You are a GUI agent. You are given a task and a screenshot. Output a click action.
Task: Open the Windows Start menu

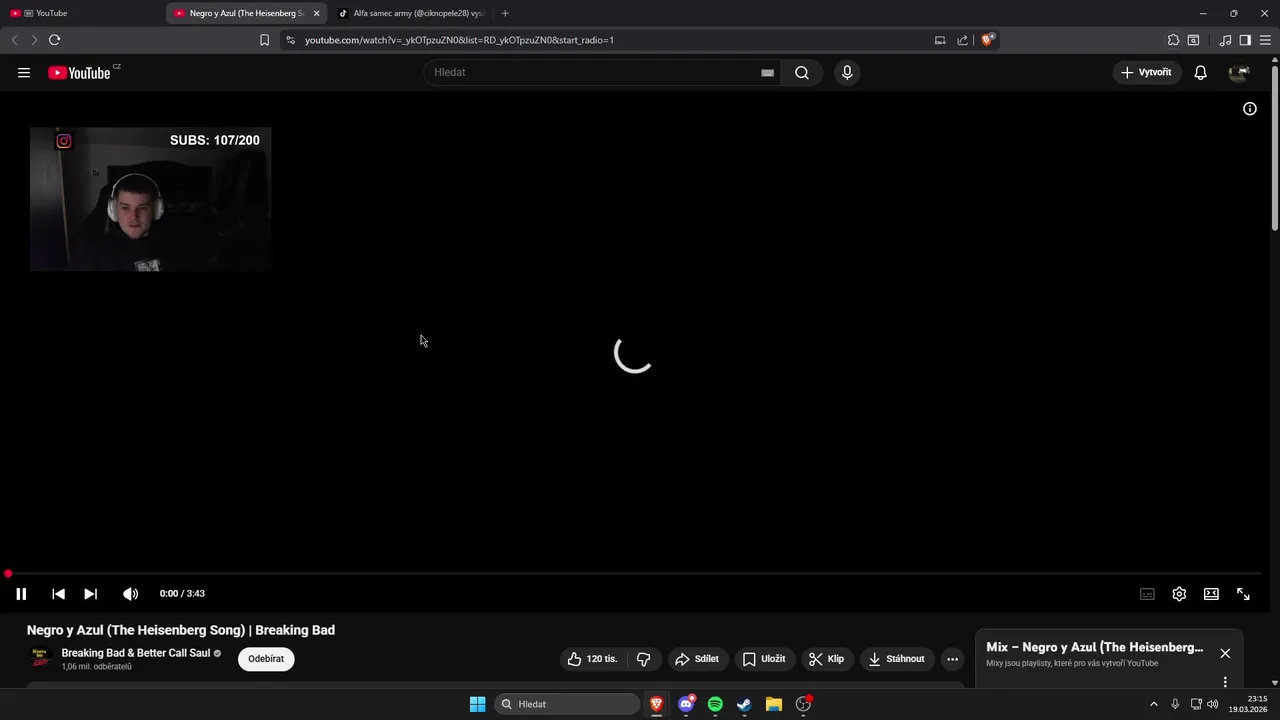coord(478,704)
